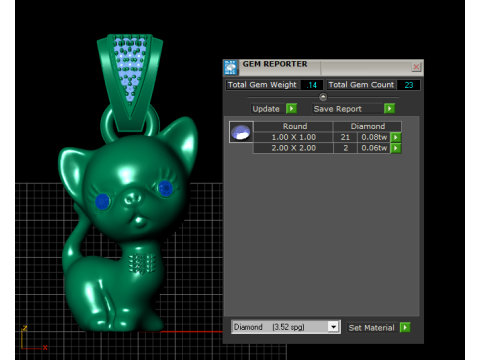Select the Total Gem Count value 23
480x360 pixels.
[x=409, y=85]
